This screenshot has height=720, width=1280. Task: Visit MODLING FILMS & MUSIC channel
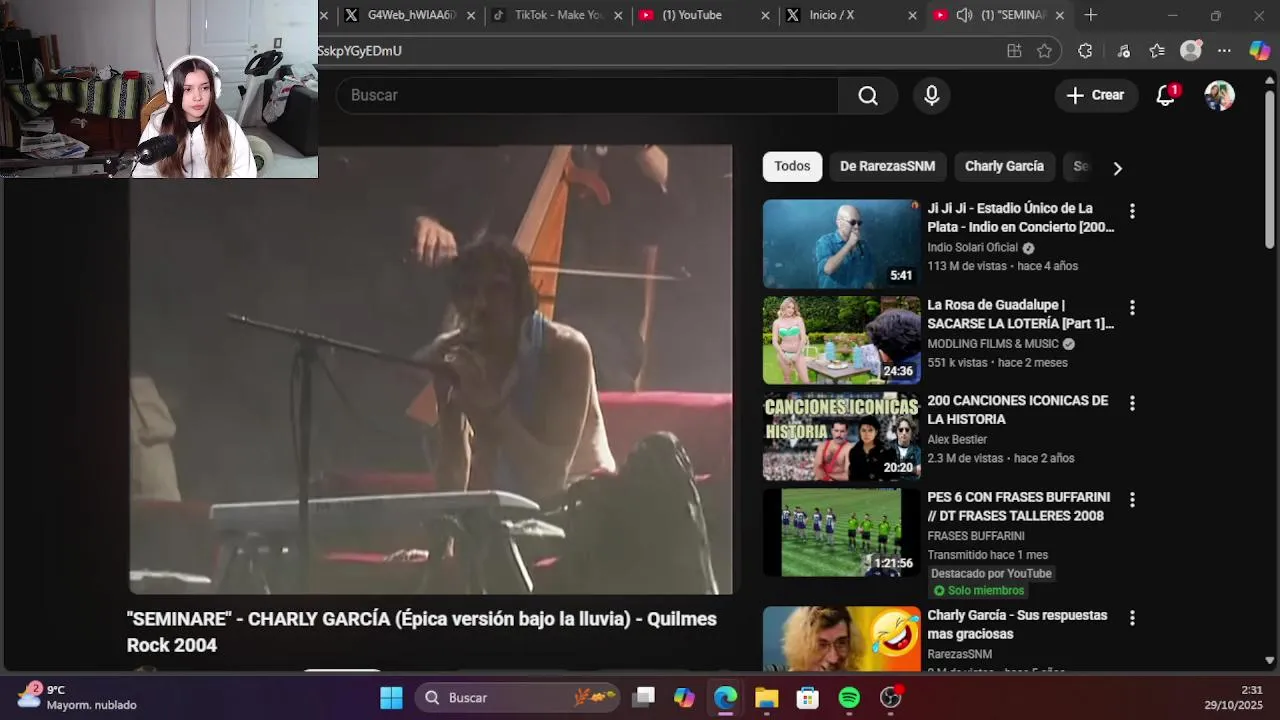point(993,343)
